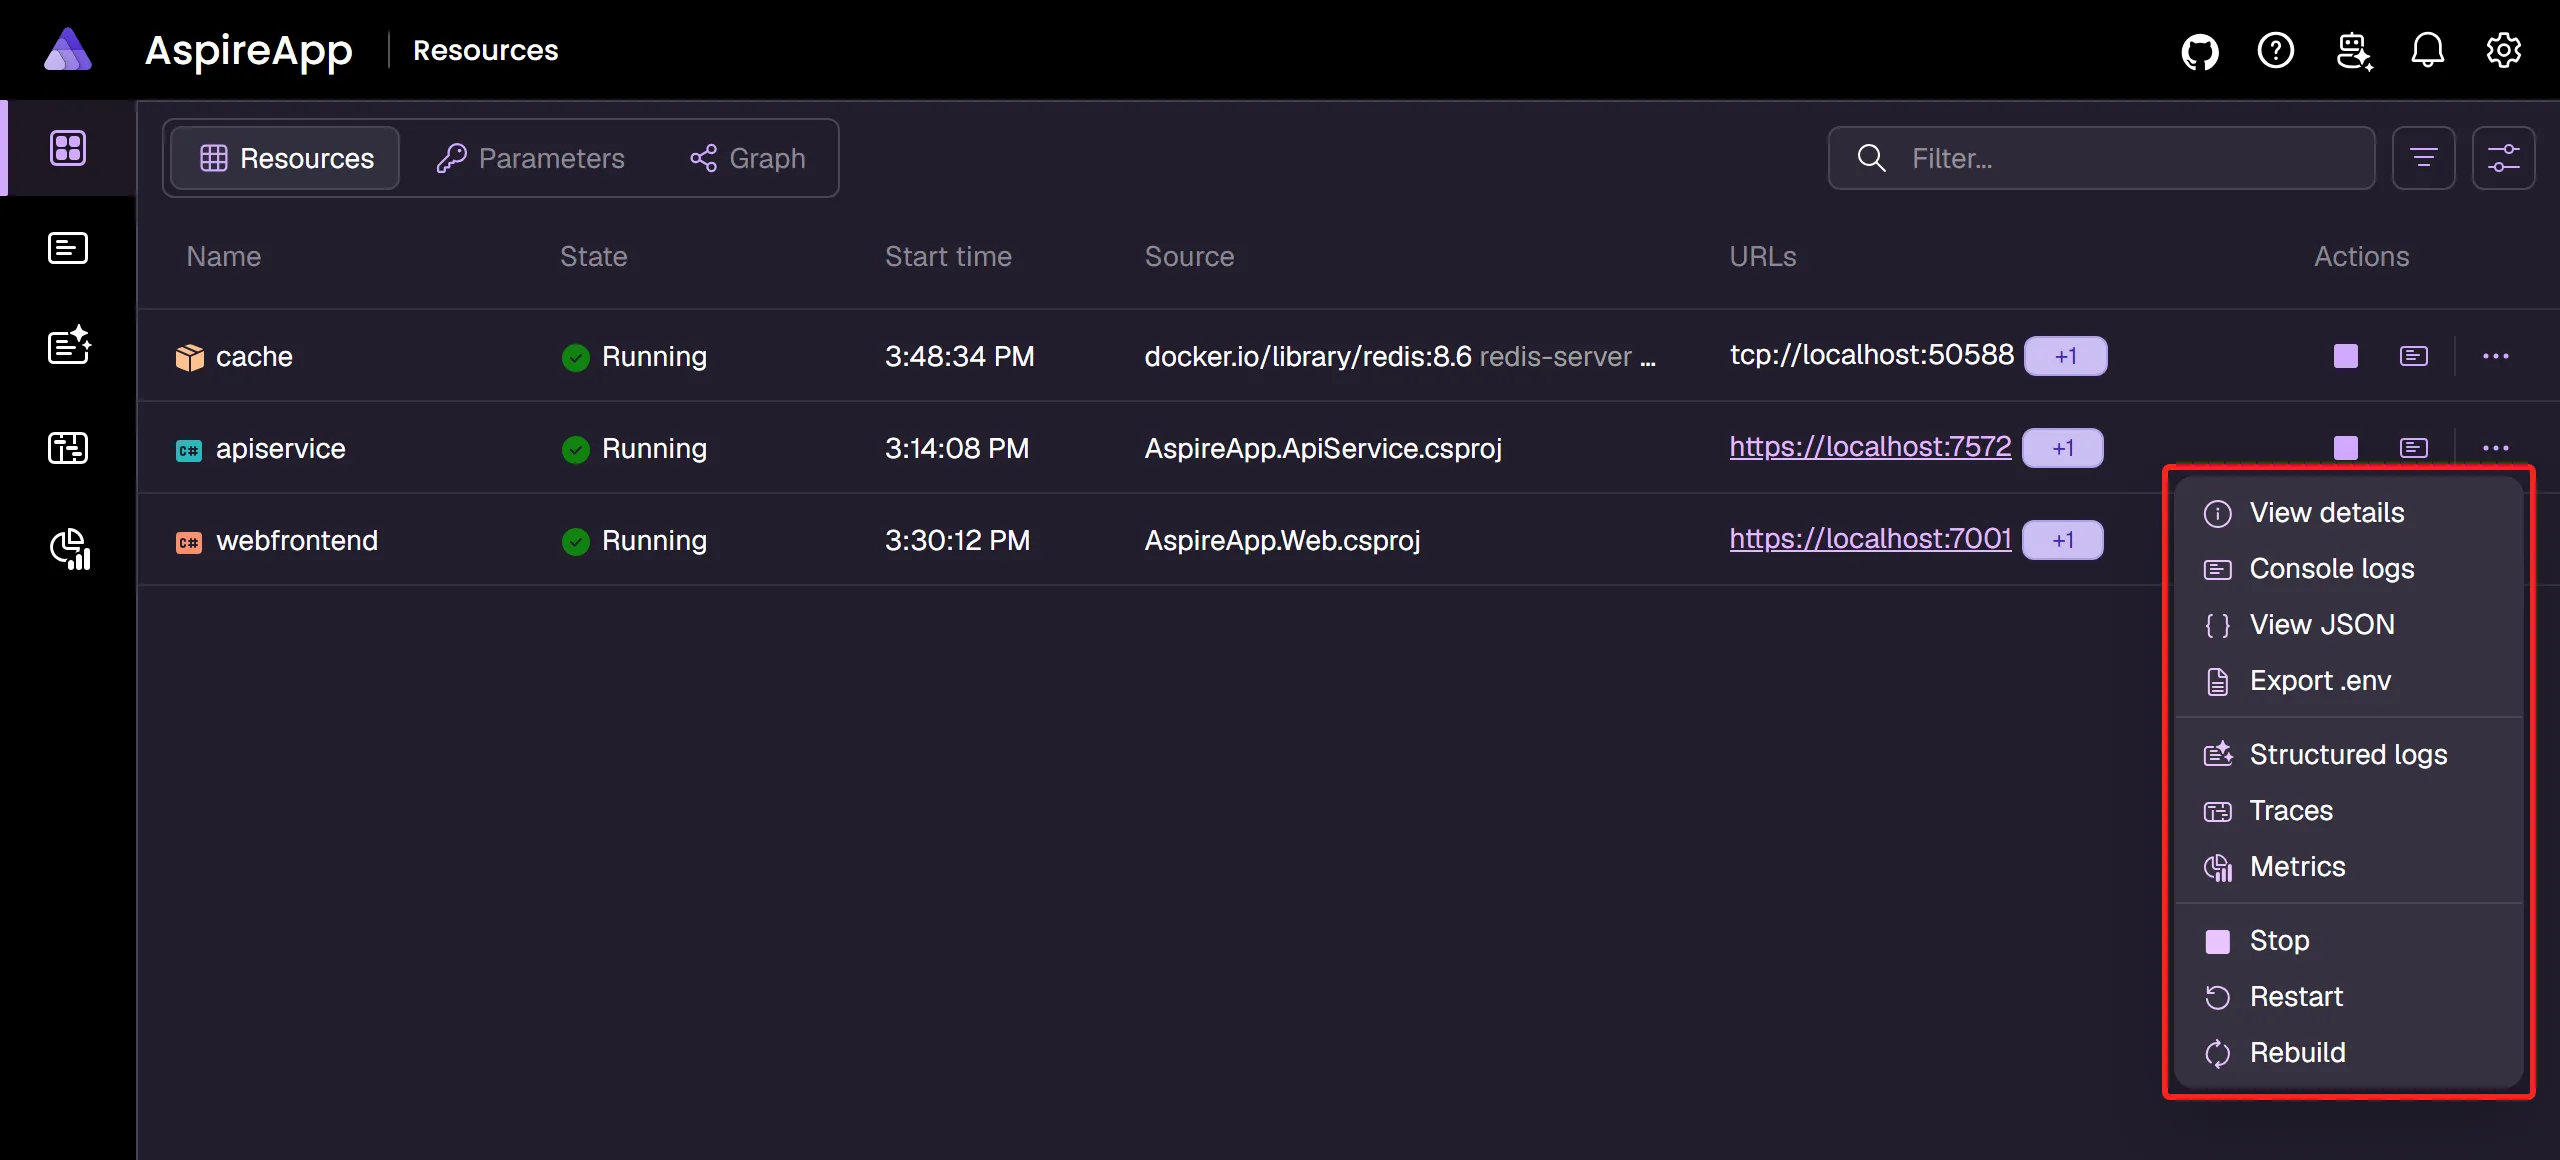The image size is (2560, 1160).
Task: Select View JSON menu entry
Action: tap(2348, 625)
